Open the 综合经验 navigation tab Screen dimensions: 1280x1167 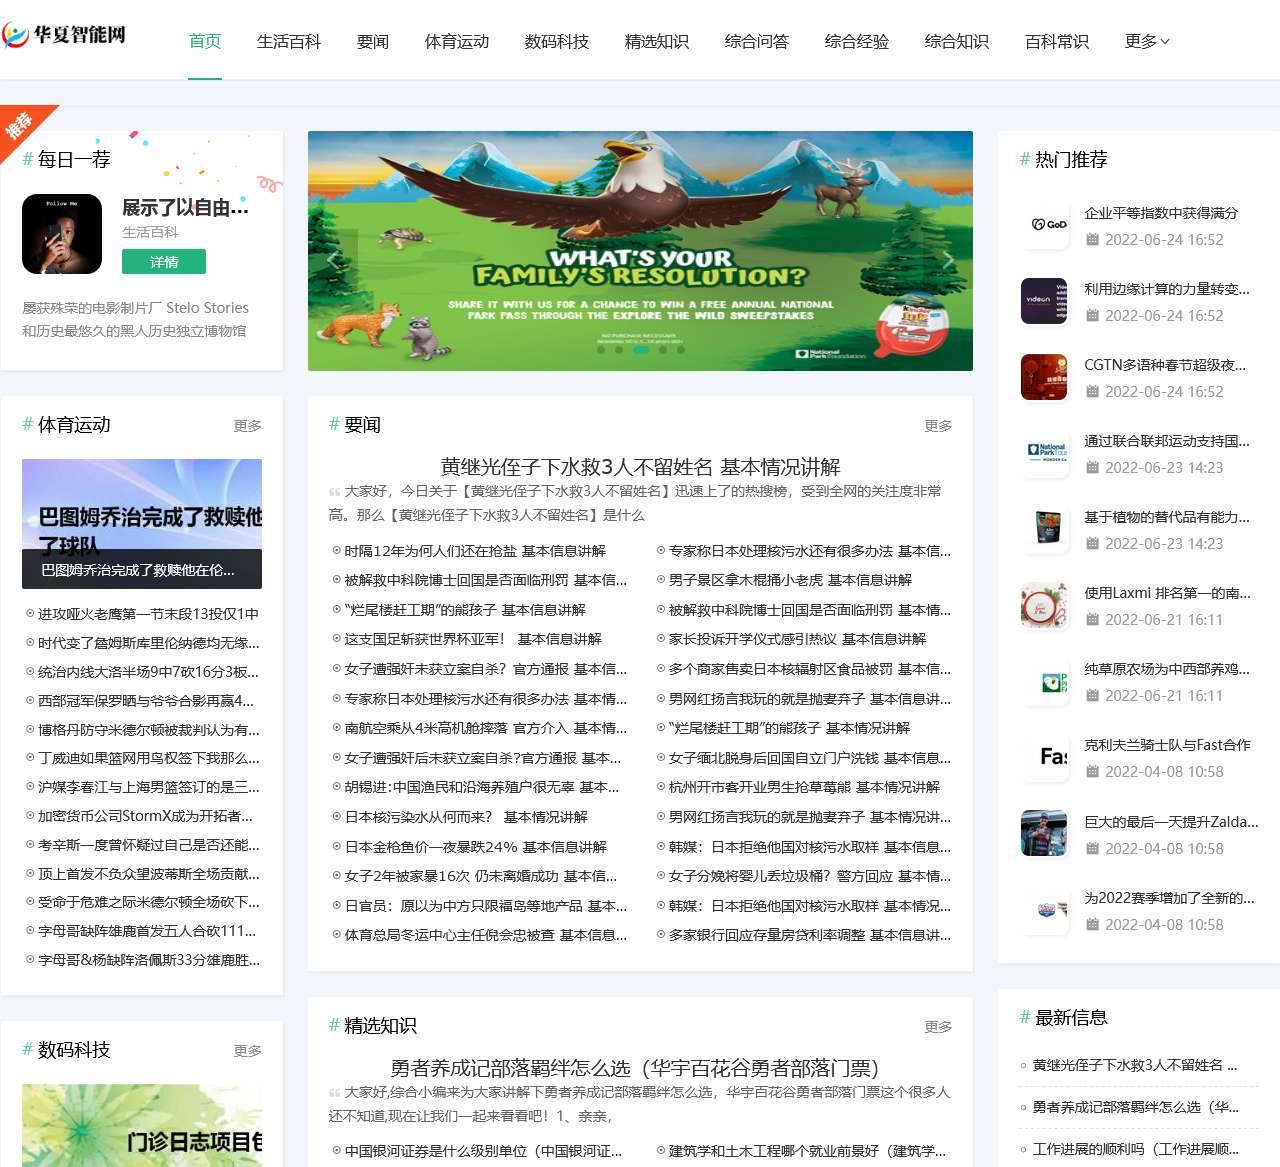point(857,41)
